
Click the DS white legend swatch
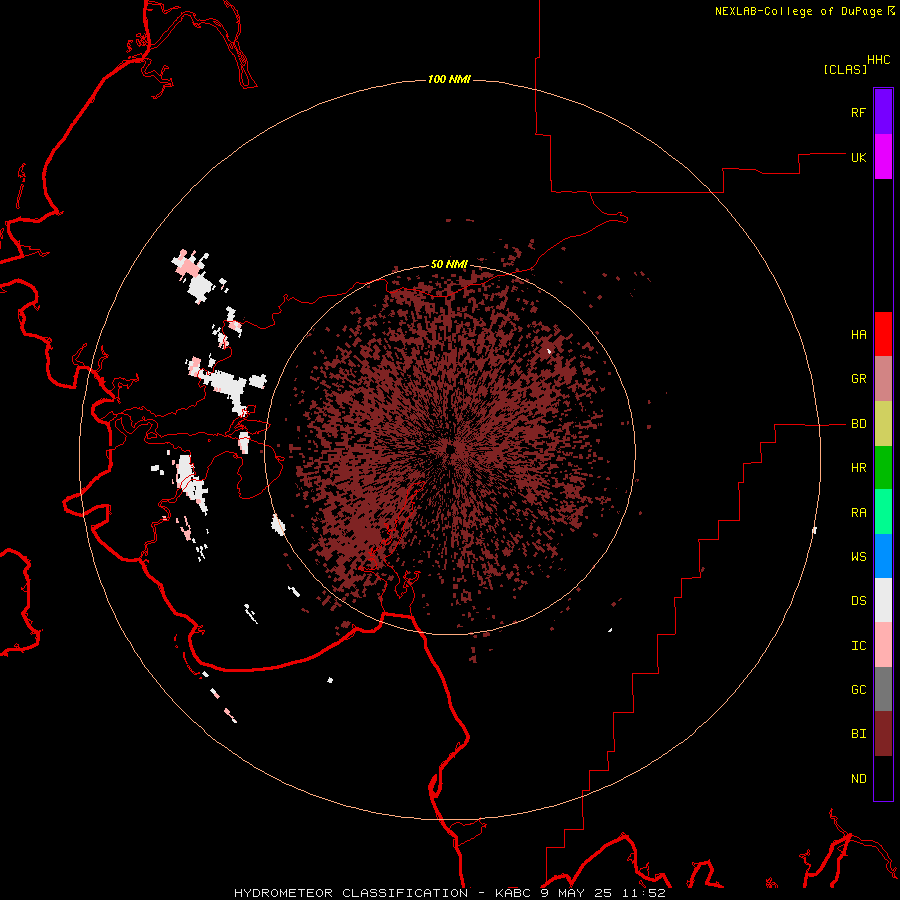[x=883, y=600]
